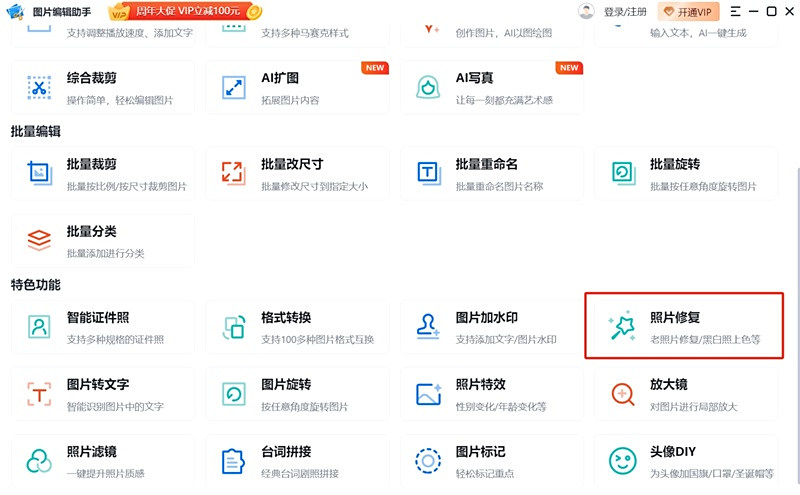The image size is (800, 495).
Task: Select the AI写真 portrait icon
Action: (428, 87)
